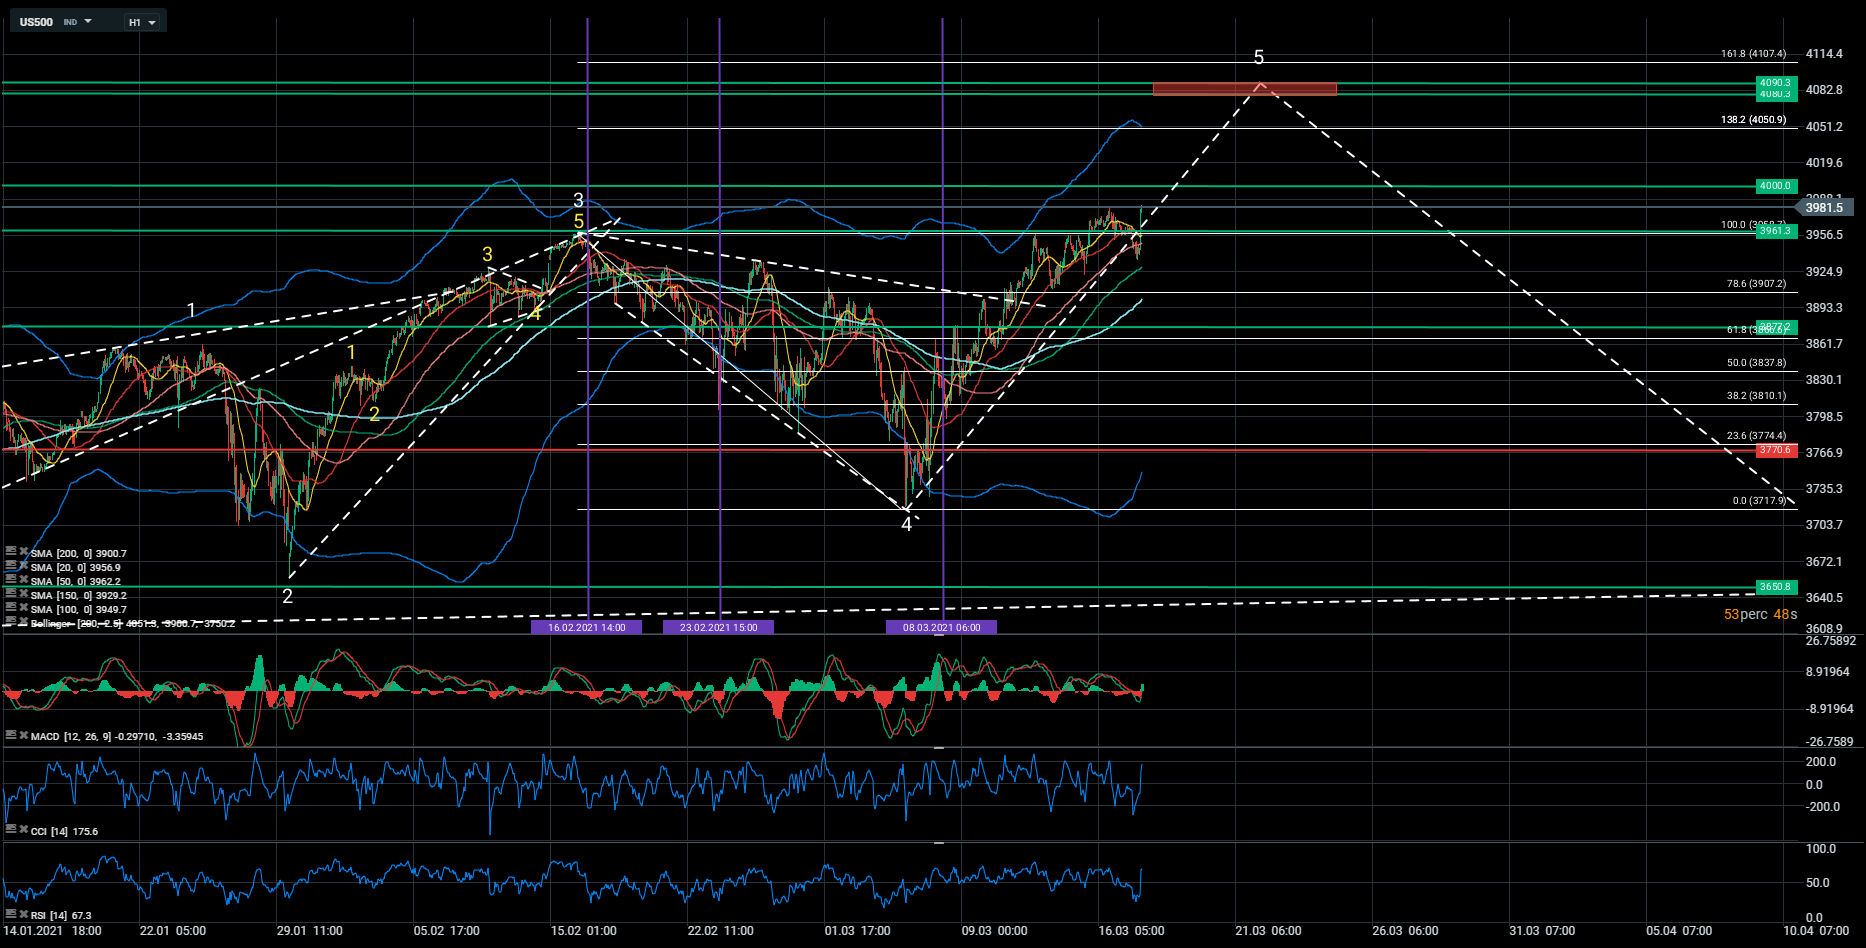This screenshot has width=1866, height=948.
Task: Remove the MACD indicator with its X
Action: click(x=23, y=735)
